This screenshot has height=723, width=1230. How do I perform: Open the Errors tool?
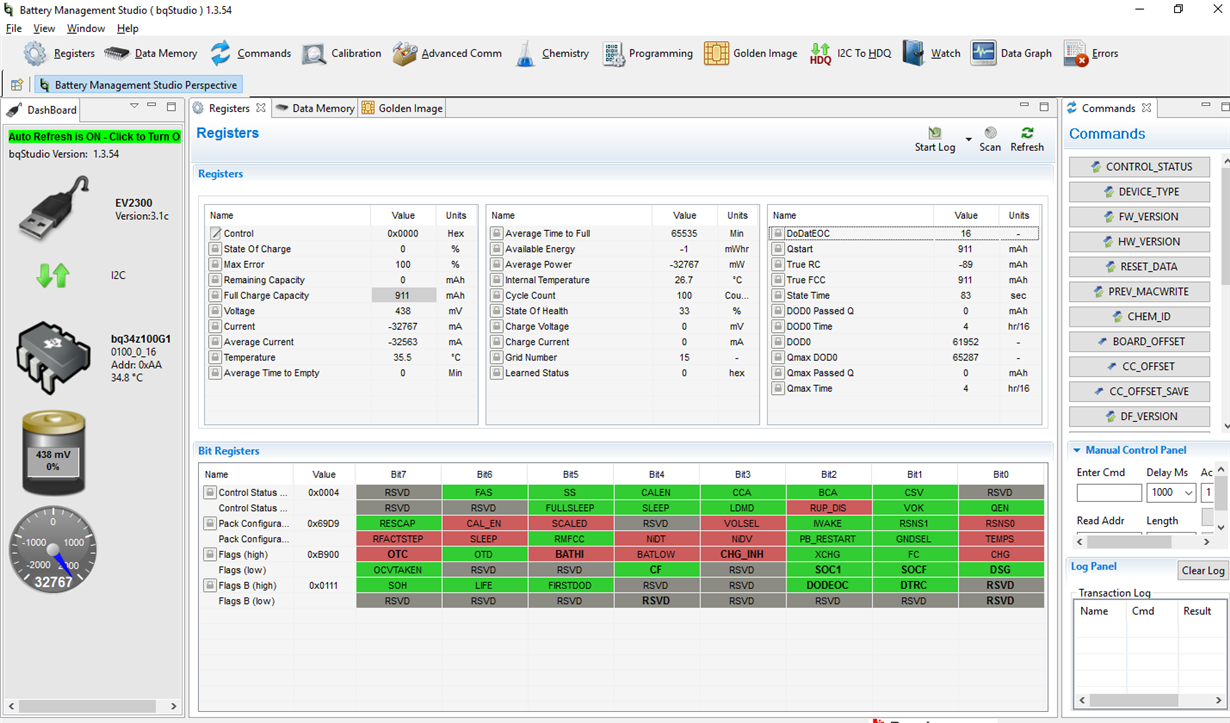[1091, 53]
